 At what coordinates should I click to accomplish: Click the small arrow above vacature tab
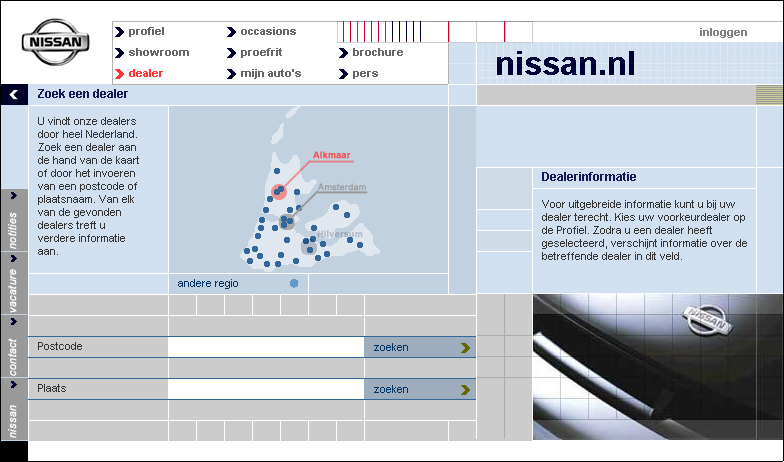(x=14, y=258)
